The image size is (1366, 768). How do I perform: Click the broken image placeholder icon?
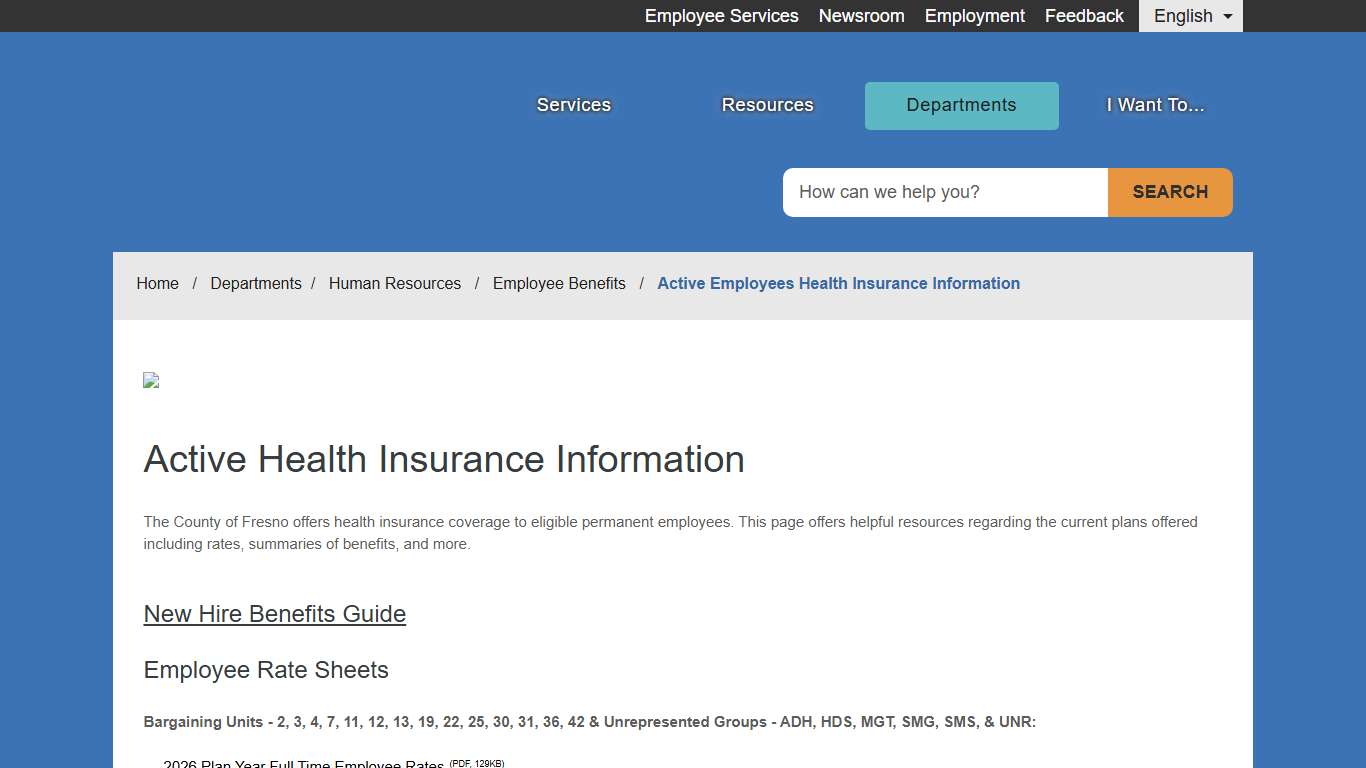coord(150,380)
